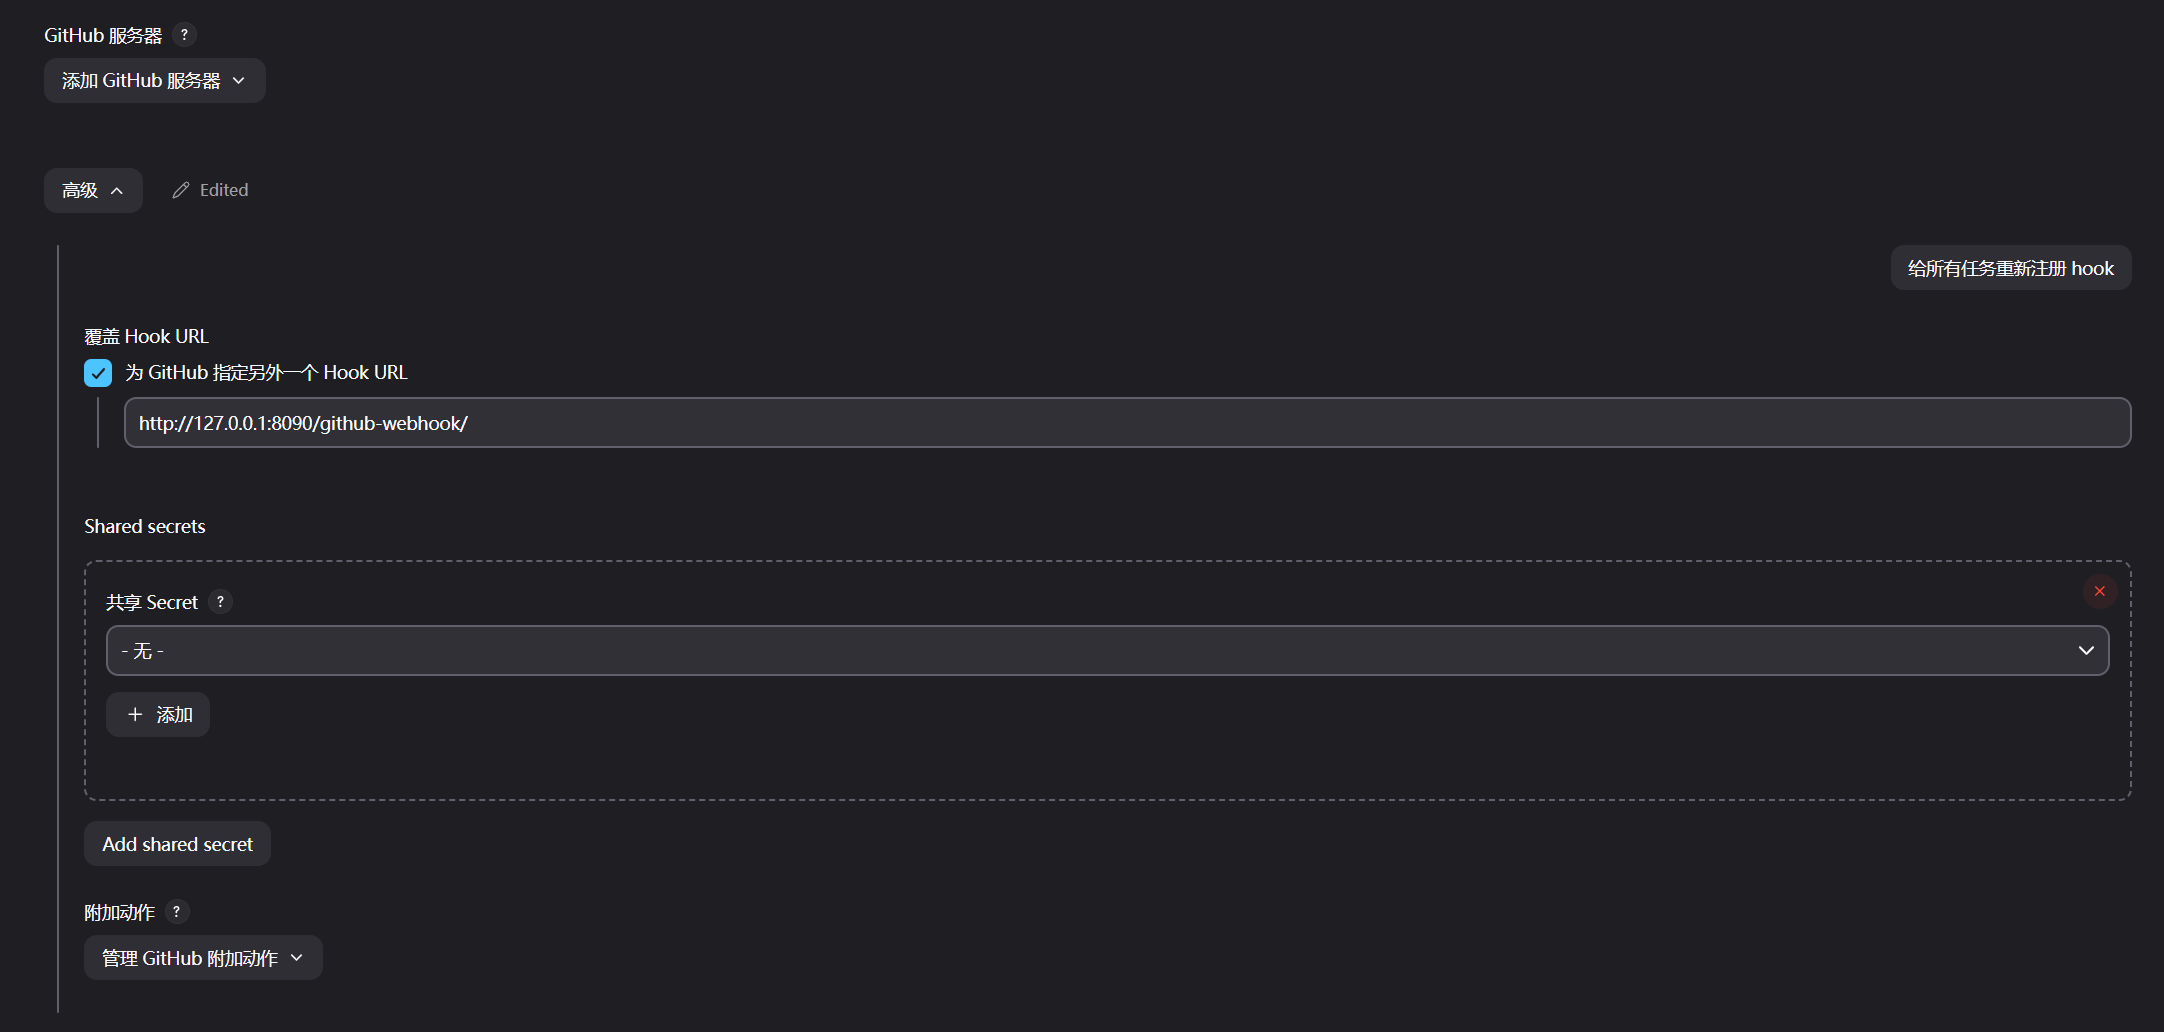Open the 添加 GitHub 服务器 dropdown
The image size is (2164, 1032).
coord(154,81)
